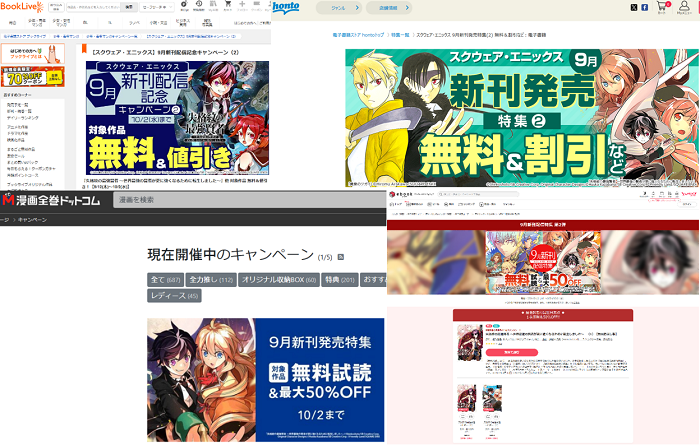Select the 全力推し (112) campaign filter
700x445 pixels.
coord(211,280)
